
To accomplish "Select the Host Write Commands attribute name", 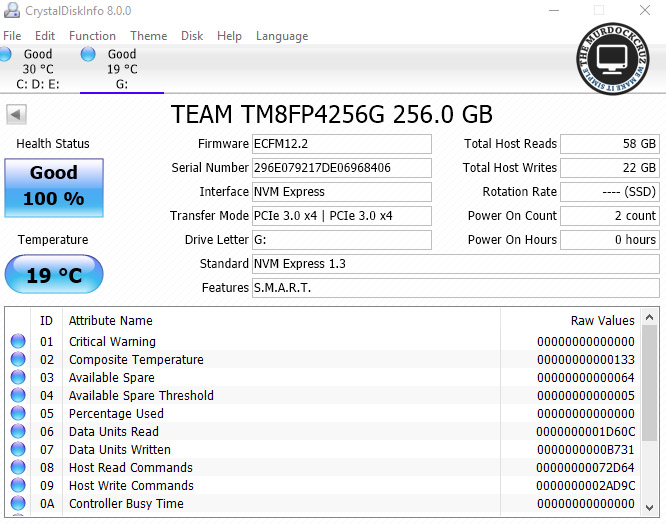I will pos(131,485).
